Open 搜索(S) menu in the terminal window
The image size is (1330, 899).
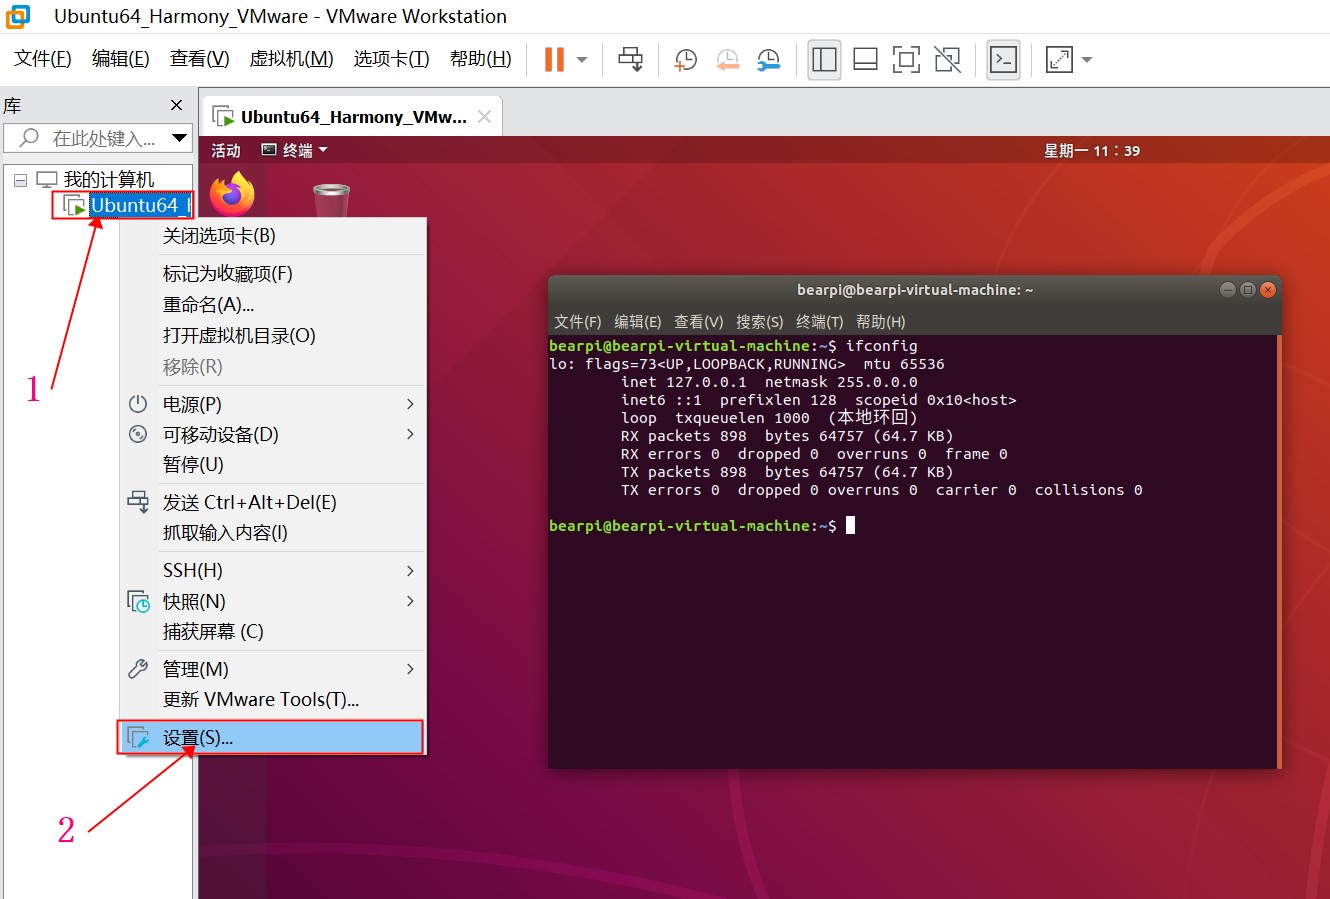point(760,322)
